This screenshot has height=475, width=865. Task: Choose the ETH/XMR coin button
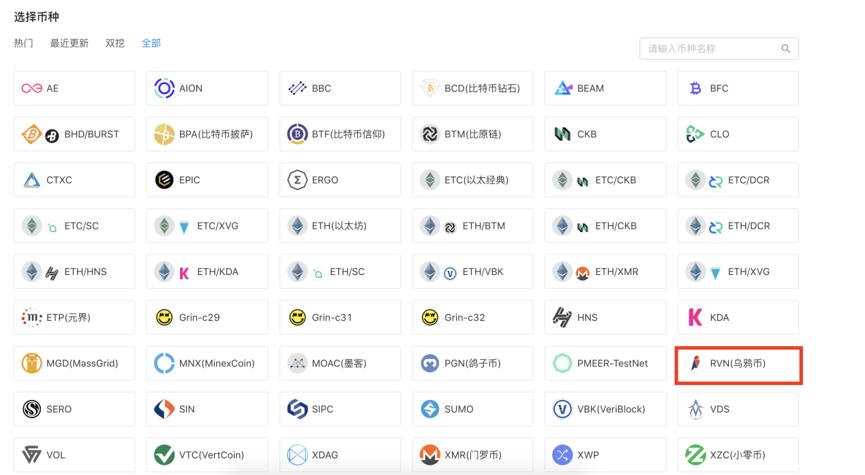coord(605,271)
